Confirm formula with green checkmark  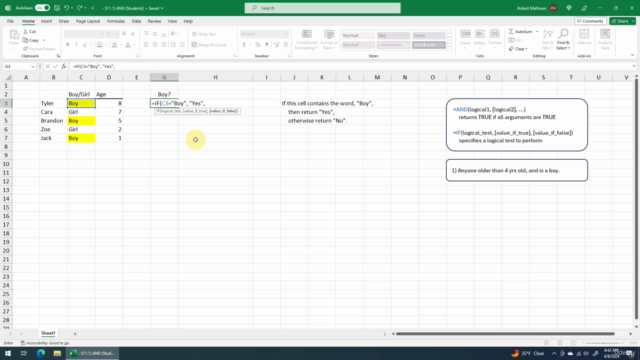(x=56, y=66)
